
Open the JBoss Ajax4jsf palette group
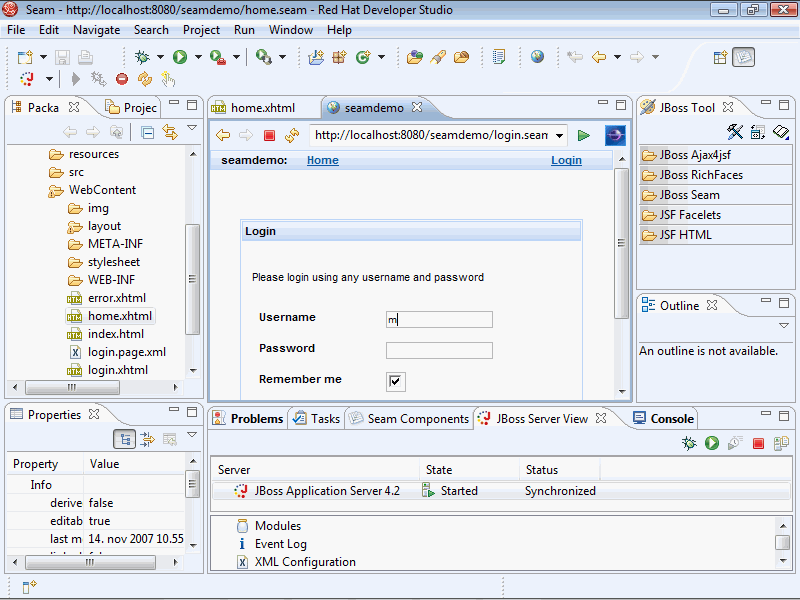(715, 155)
